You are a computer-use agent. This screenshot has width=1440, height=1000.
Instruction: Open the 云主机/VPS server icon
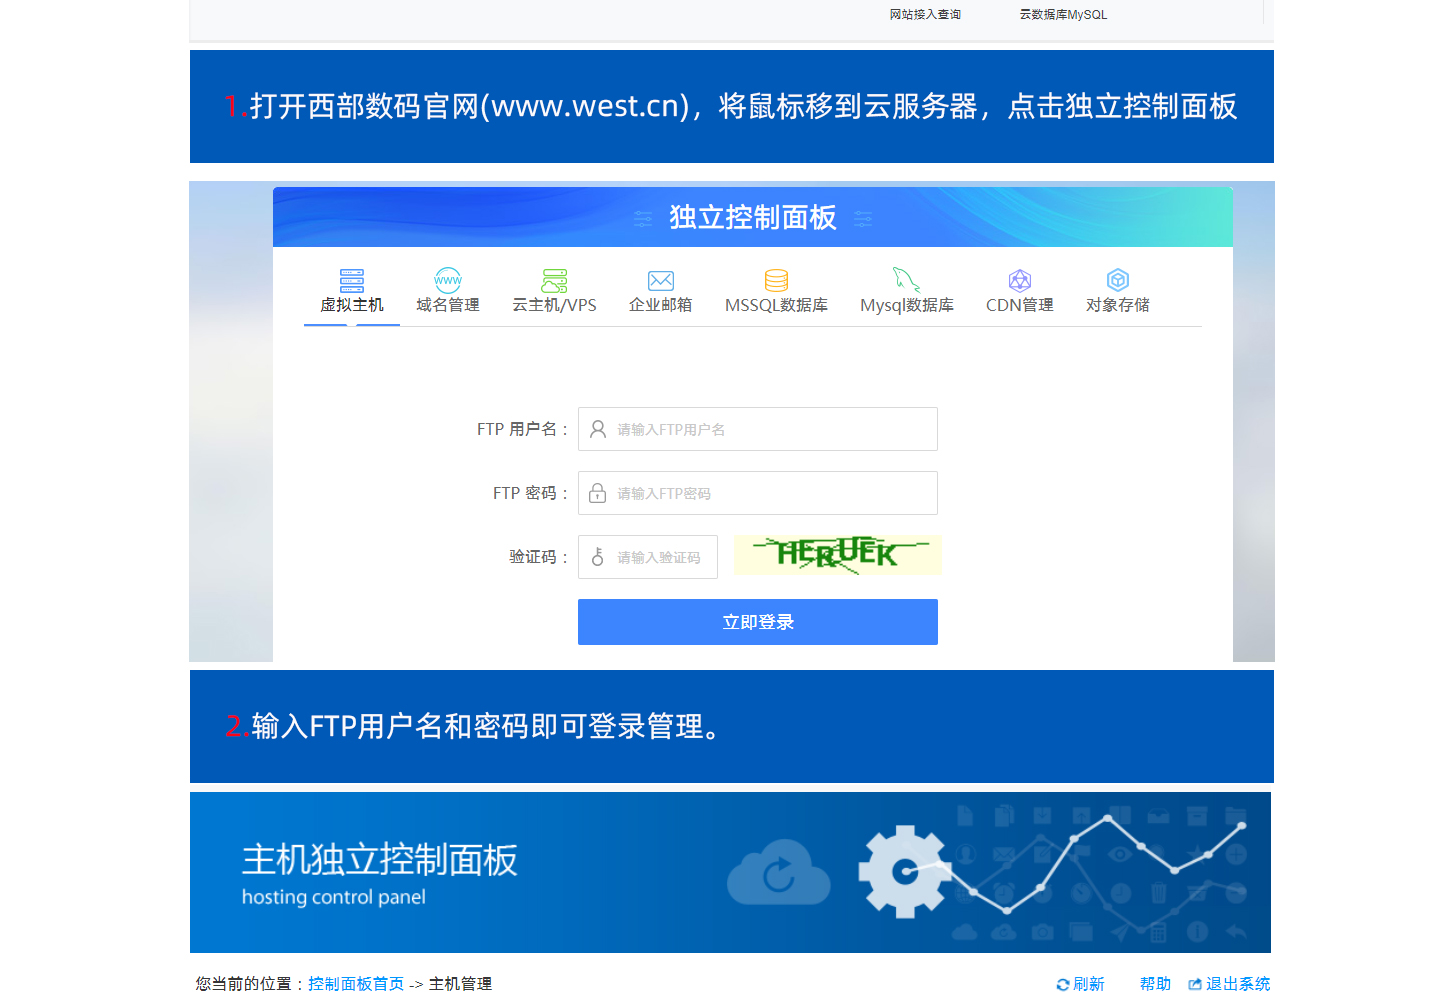click(554, 280)
